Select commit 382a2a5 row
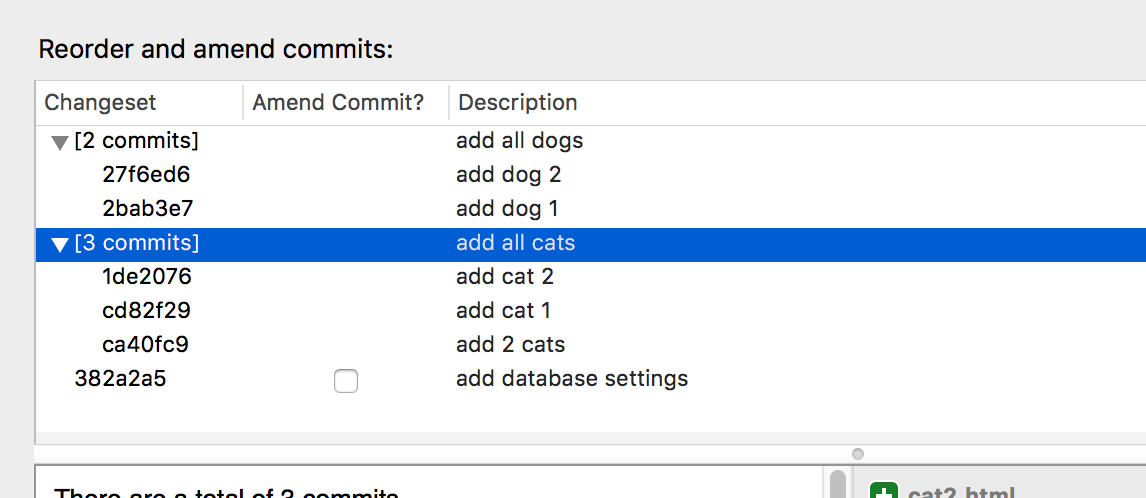The image size is (1146, 498). (x=120, y=379)
